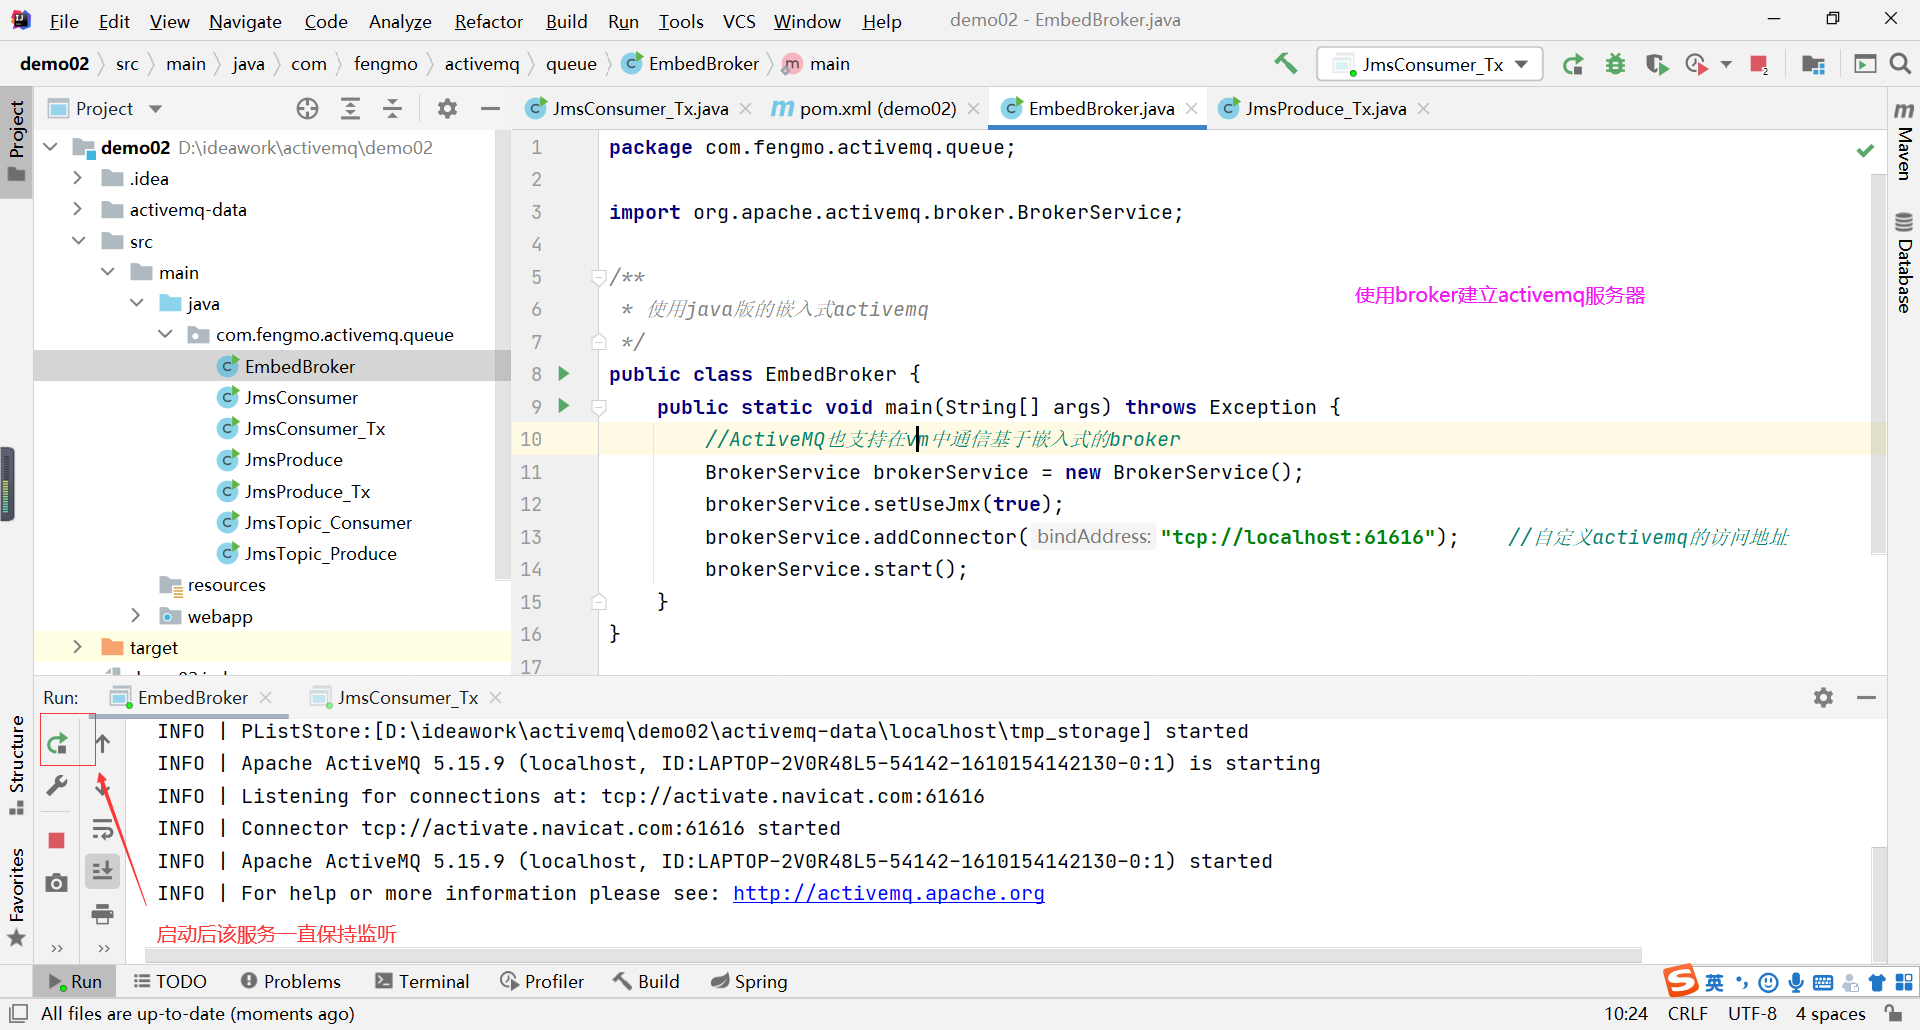Stop the running process in toolbar

(1759, 64)
